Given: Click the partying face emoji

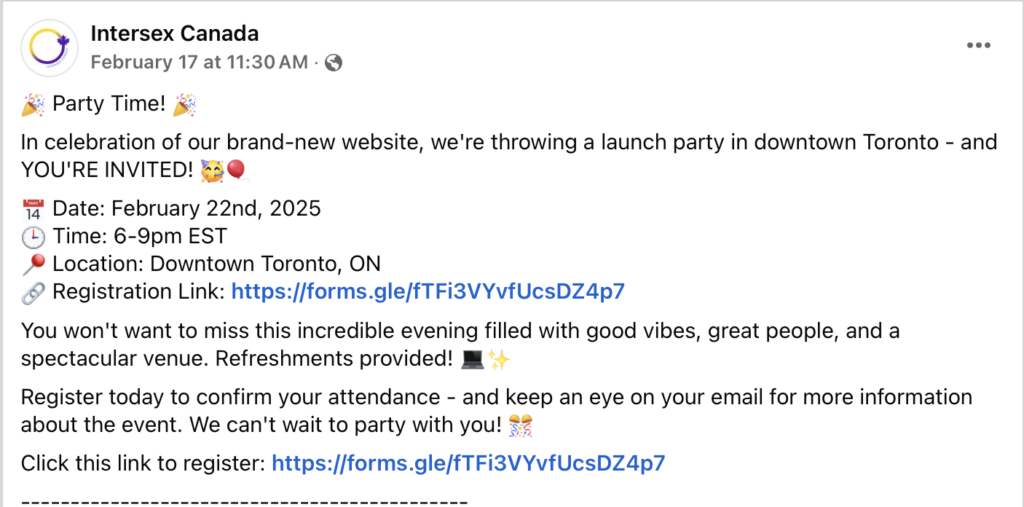Looking at the screenshot, I should tap(213, 171).
